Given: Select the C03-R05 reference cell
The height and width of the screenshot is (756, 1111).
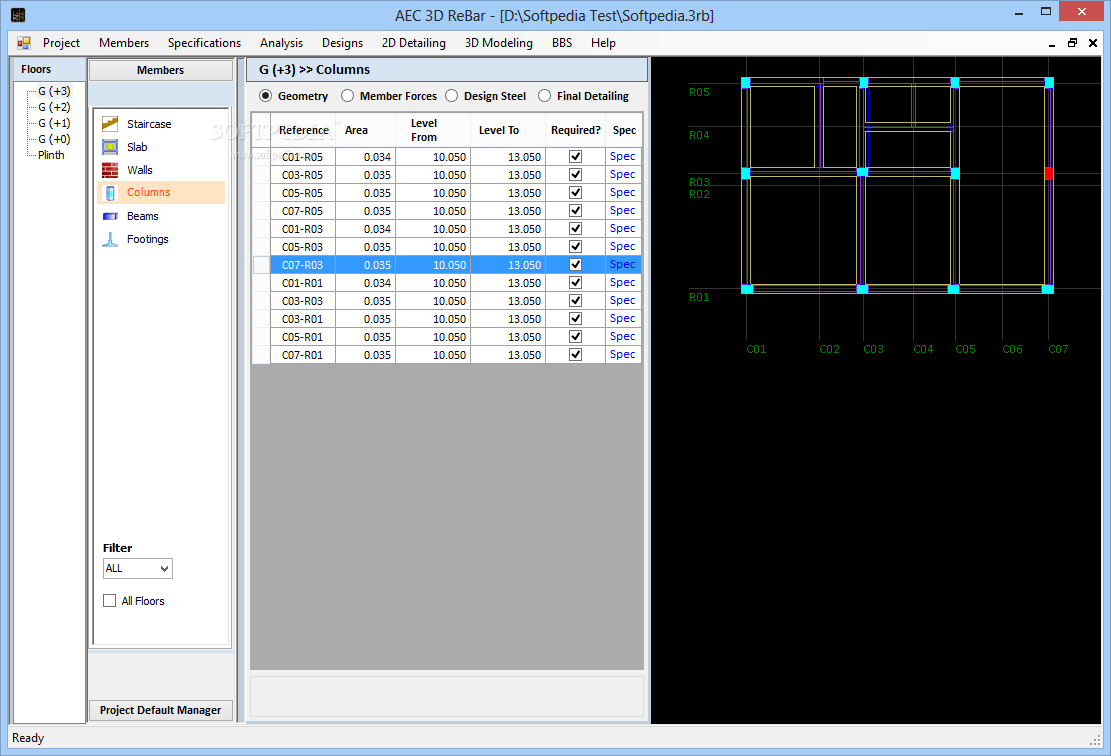Looking at the screenshot, I should (303, 175).
